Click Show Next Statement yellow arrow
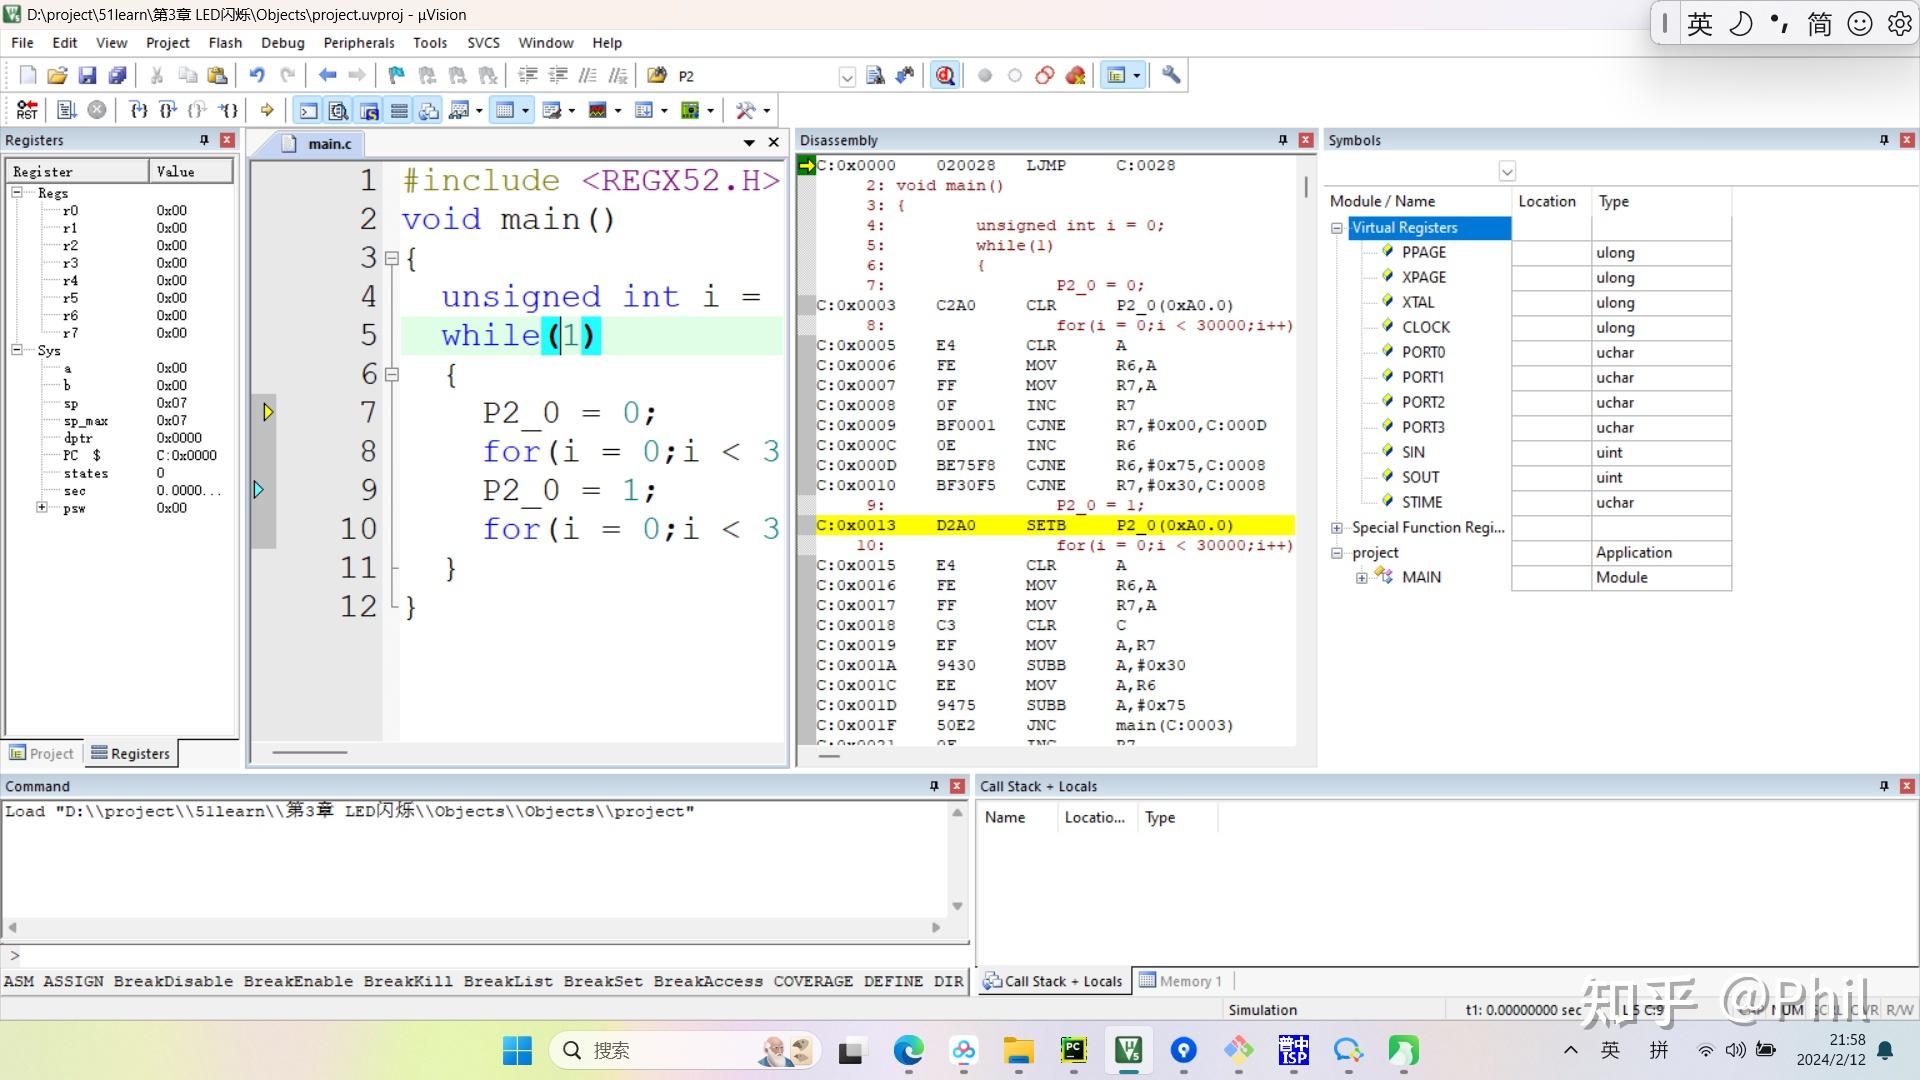Viewport: 1920px width, 1080px height. pos(267,110)
